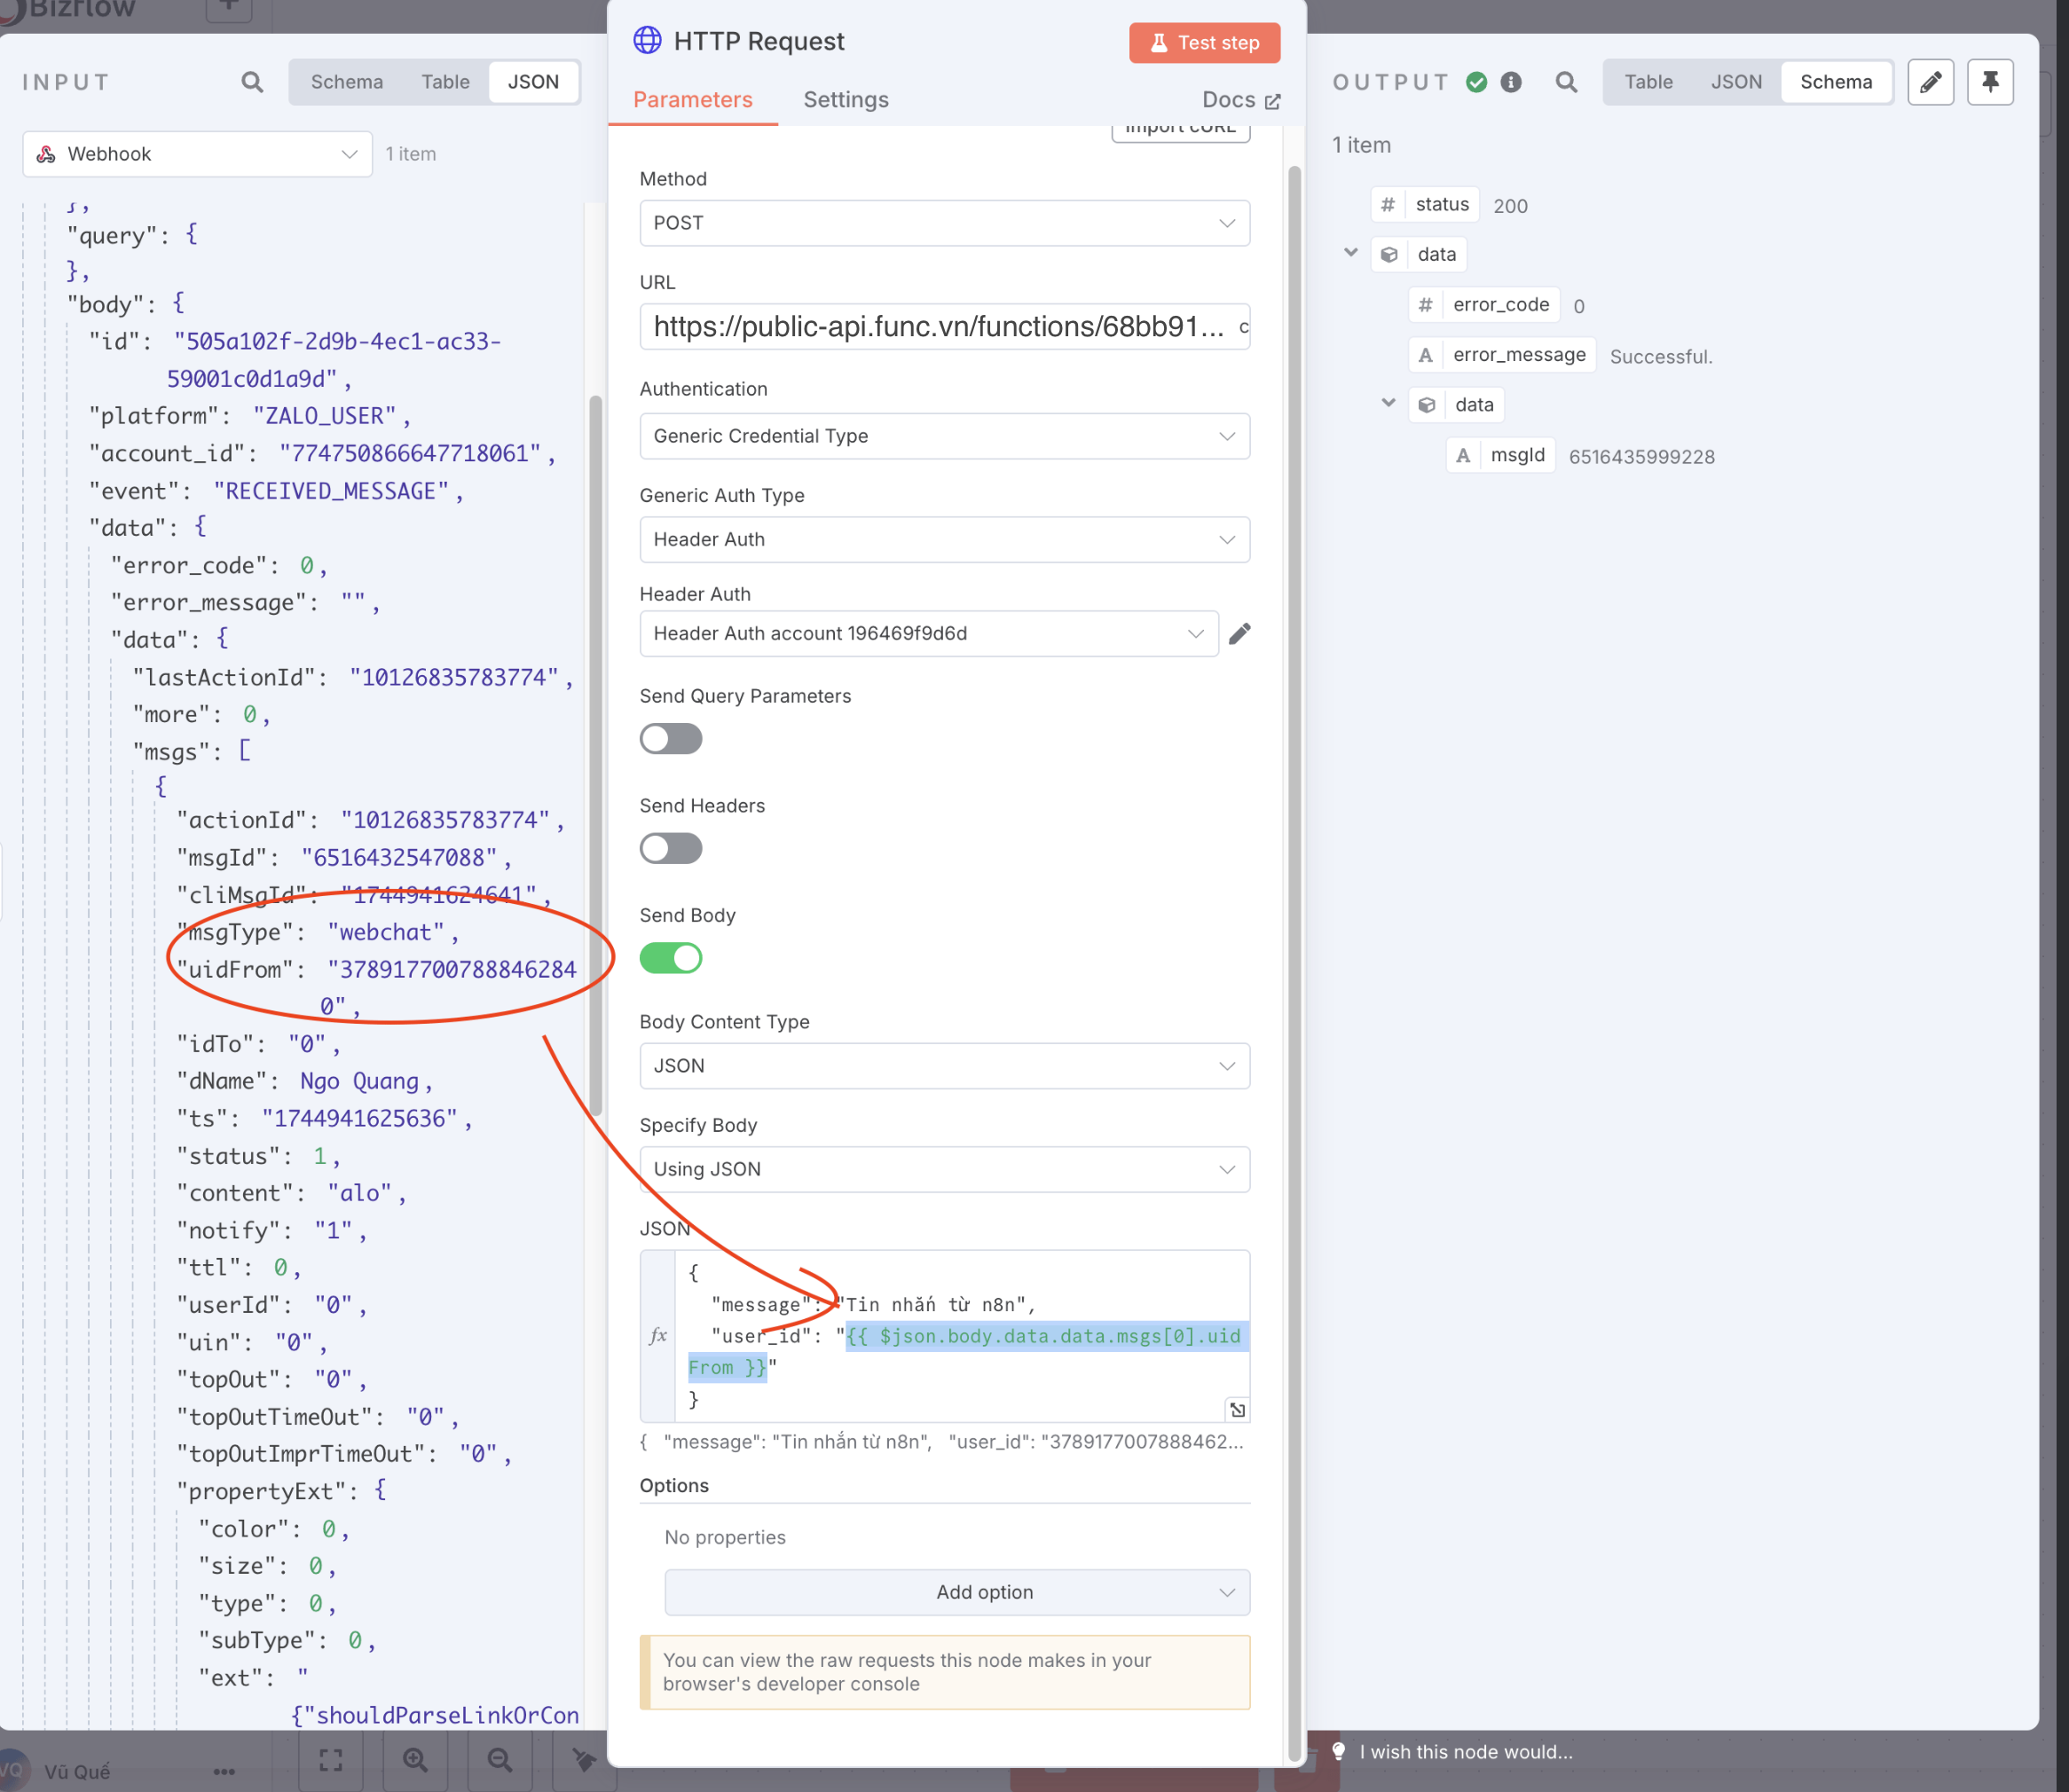The image size is (2069, 1792).
Task: Click the zoom in canvas icon
Action: point(415,1760)
